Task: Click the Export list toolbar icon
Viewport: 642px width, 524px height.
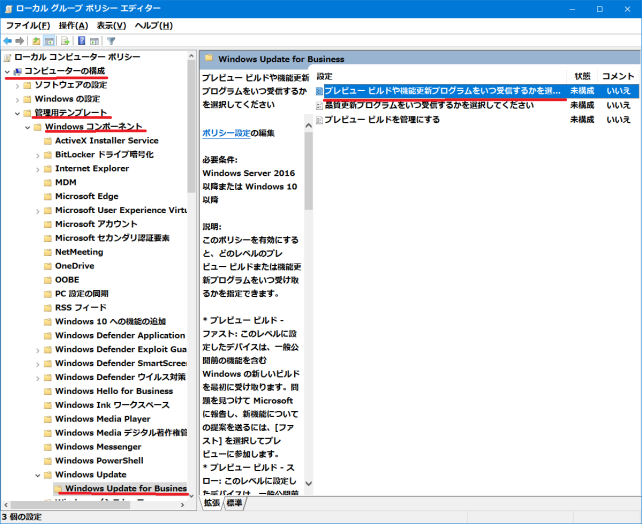Action: pyautogui.click(x=65, y=41)
